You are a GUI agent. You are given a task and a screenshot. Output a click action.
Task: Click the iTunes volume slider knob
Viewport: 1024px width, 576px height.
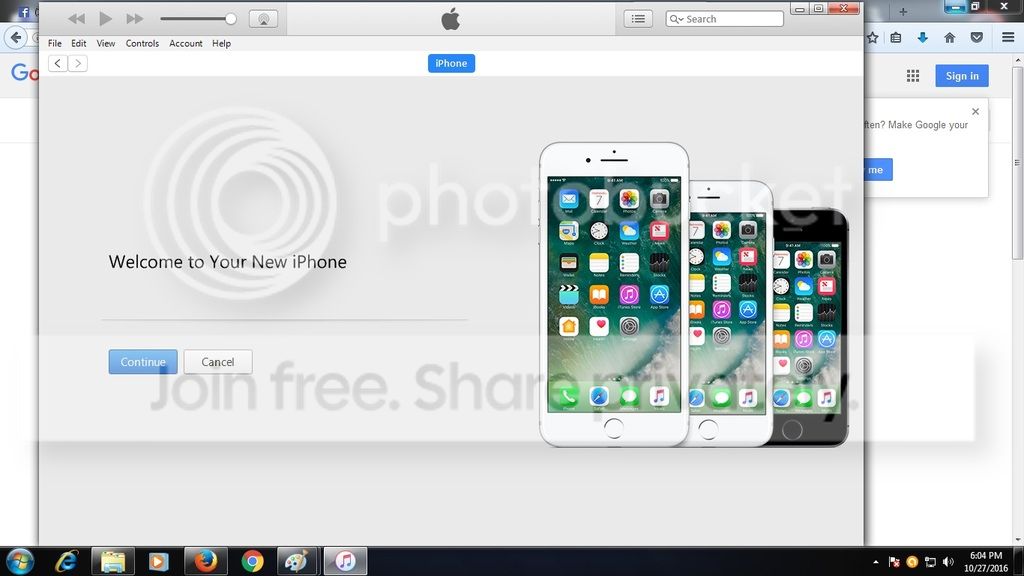coord(231,19)
